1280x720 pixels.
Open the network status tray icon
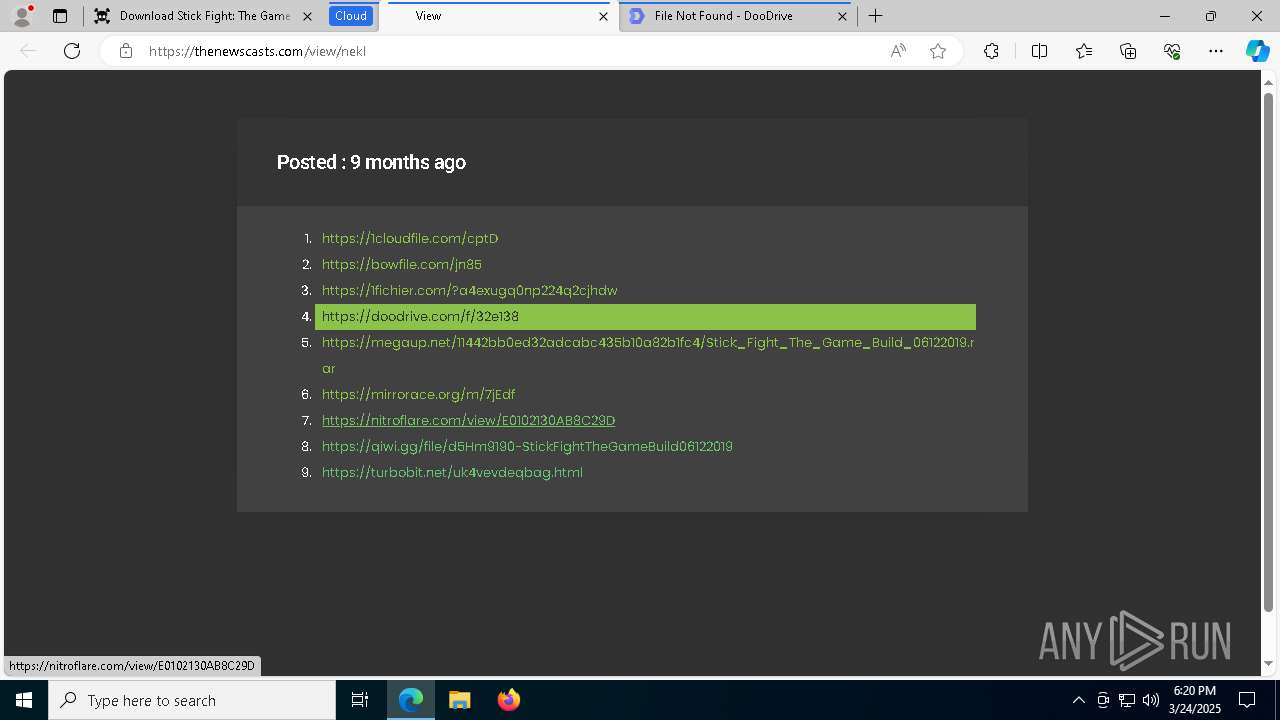click(1127, 700)
